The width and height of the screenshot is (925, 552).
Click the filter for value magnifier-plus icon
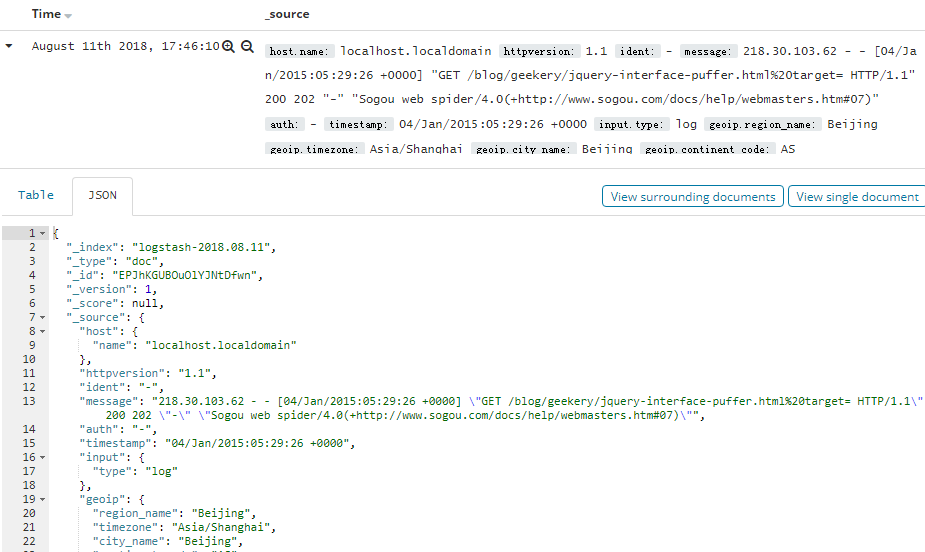tap(228, 46)
